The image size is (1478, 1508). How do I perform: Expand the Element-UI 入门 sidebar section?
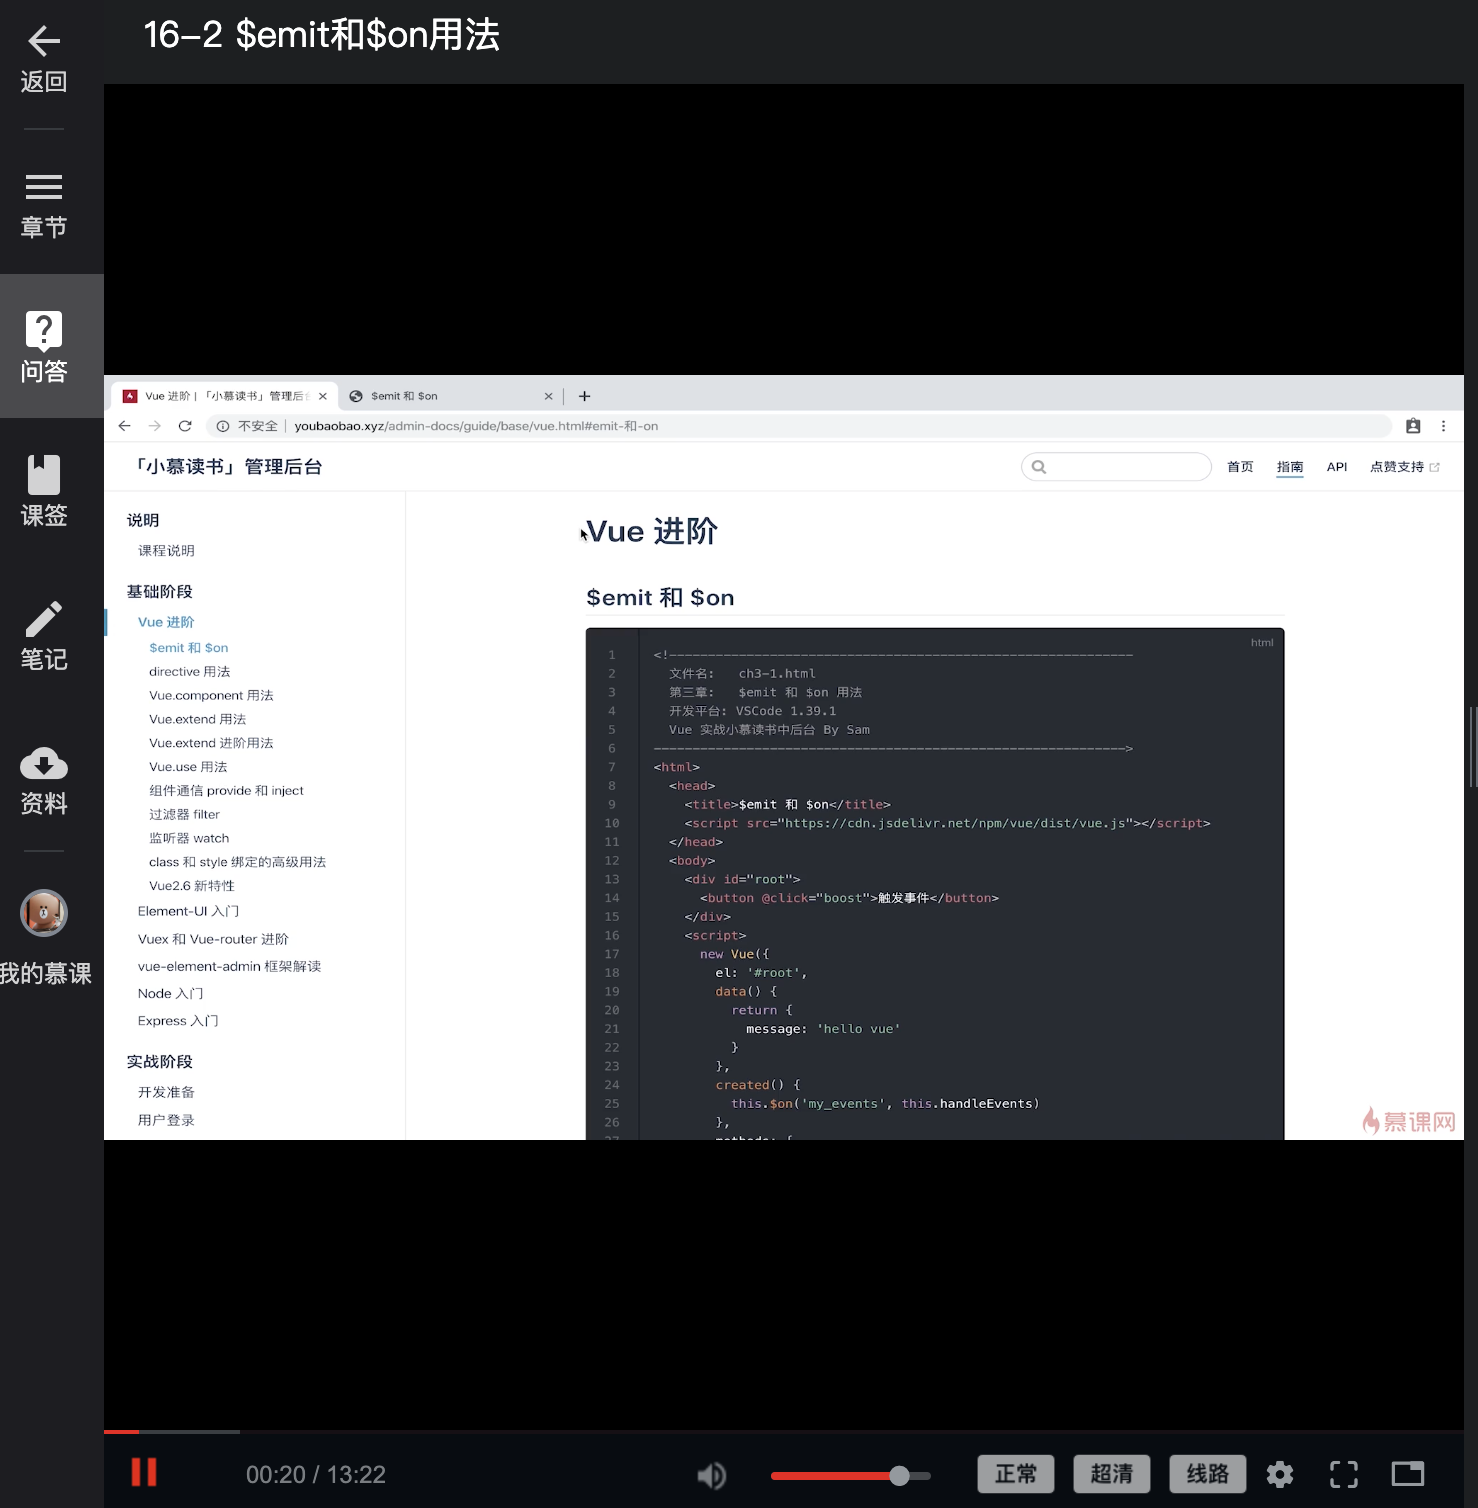coord(186,911)
